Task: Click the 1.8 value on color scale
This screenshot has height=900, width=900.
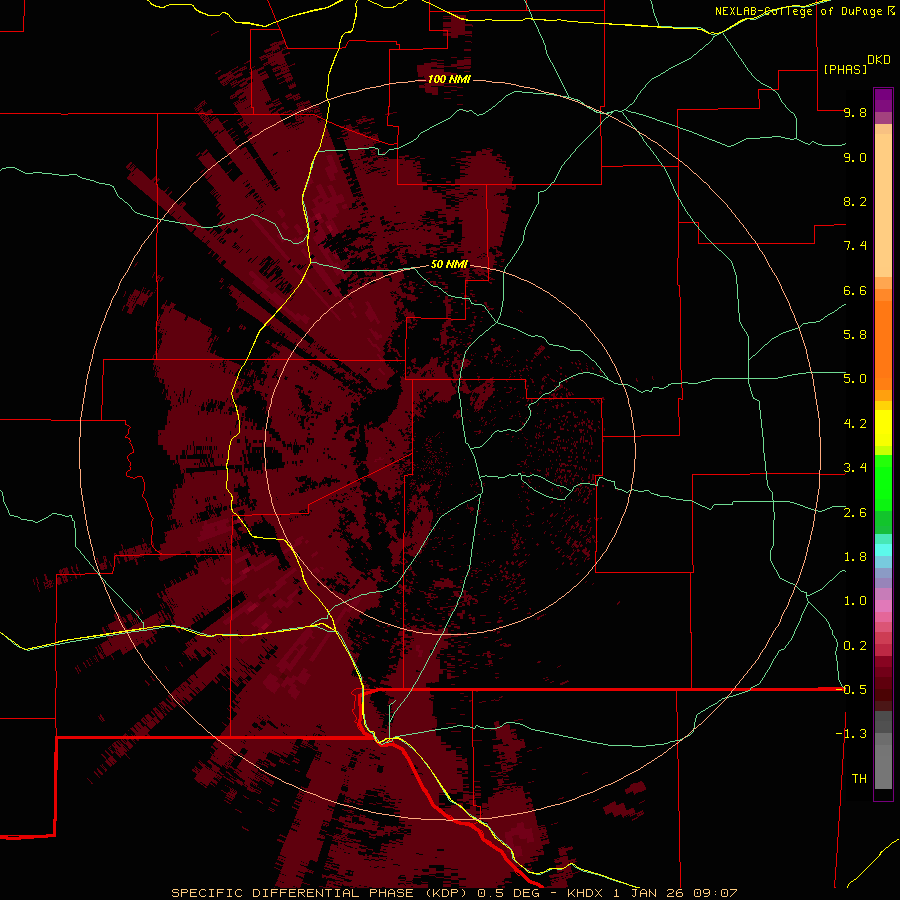Action: pos(855,557)
